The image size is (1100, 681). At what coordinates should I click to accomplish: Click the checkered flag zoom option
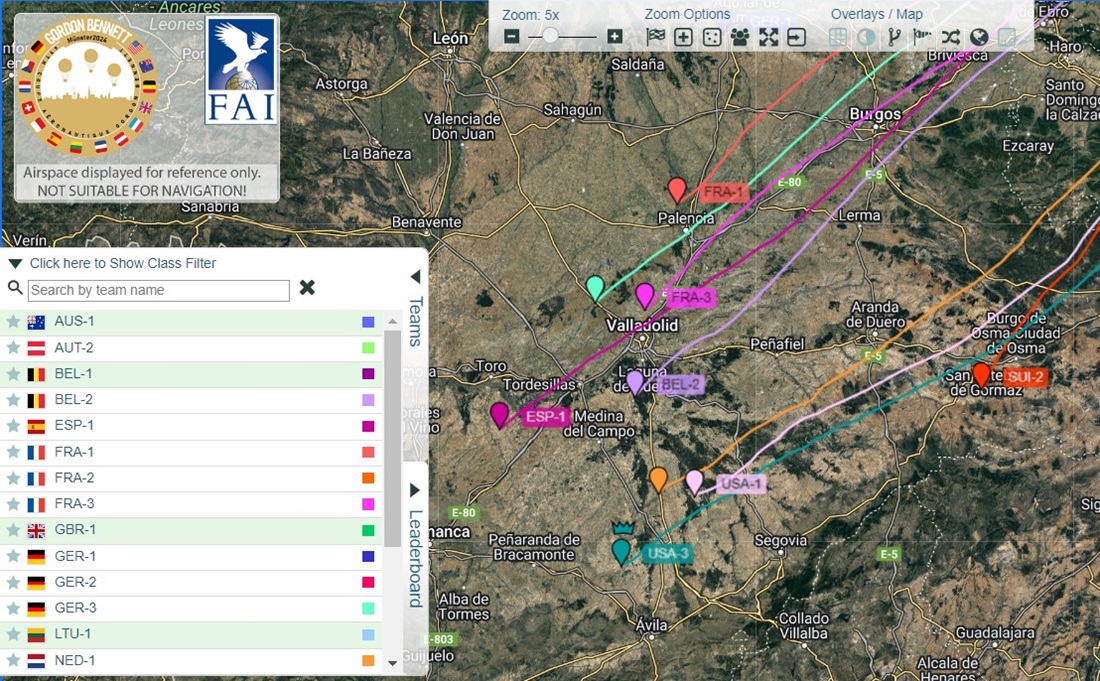(x=655, y=37)
